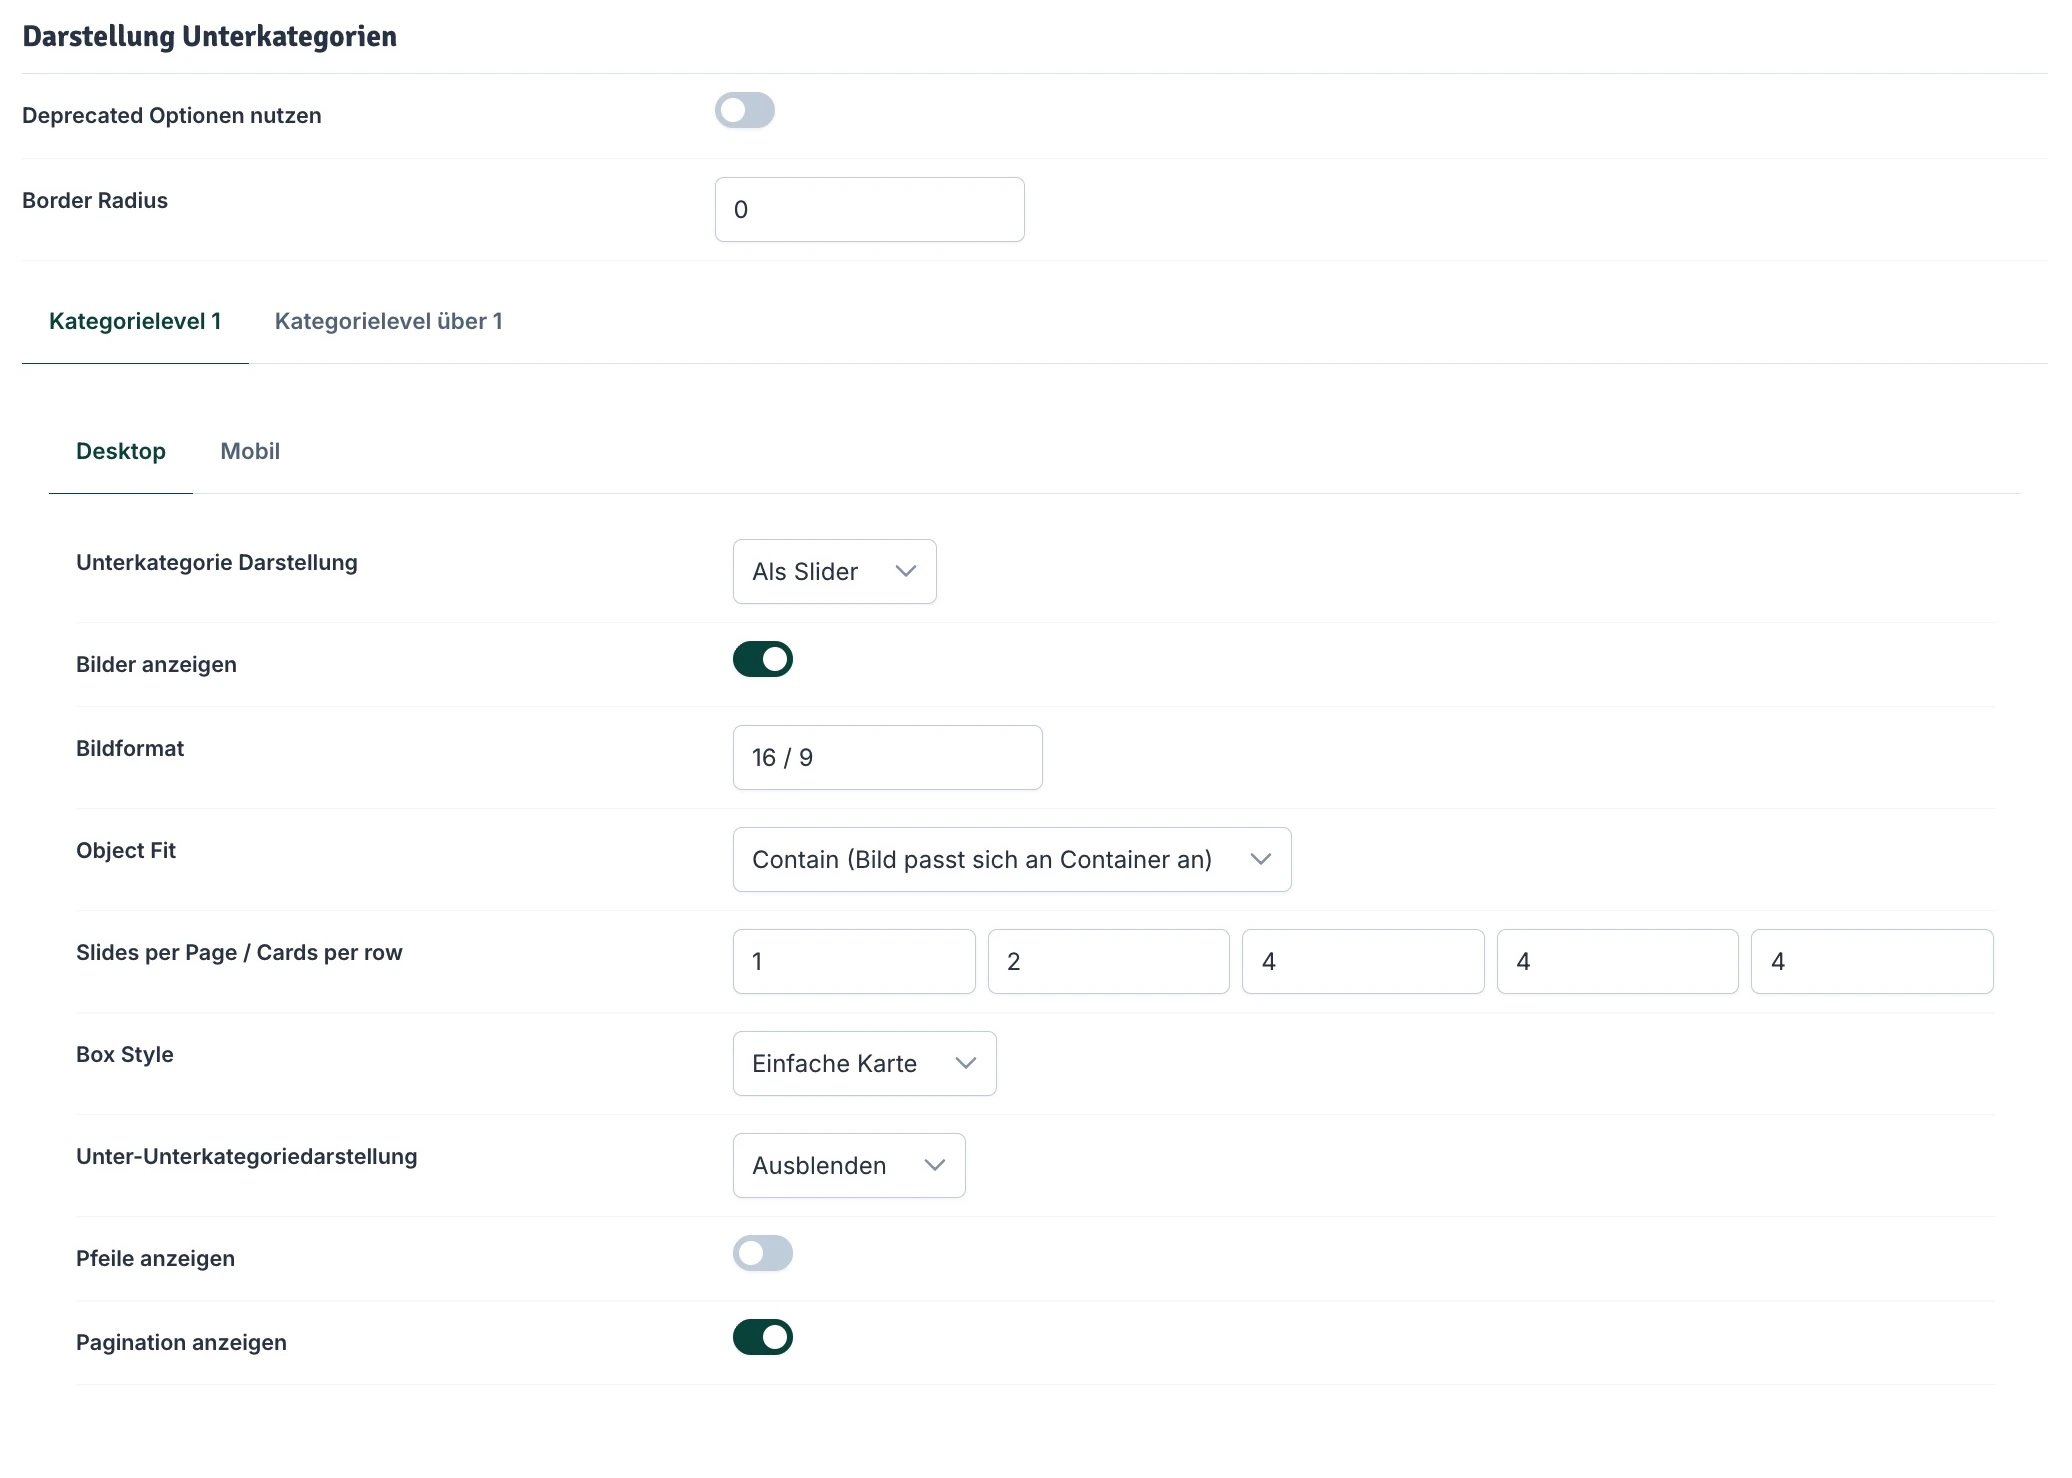Click the Bildformat field showing 16 / 9
Screen dimensions: 2072x1478
tap(886, 757)
